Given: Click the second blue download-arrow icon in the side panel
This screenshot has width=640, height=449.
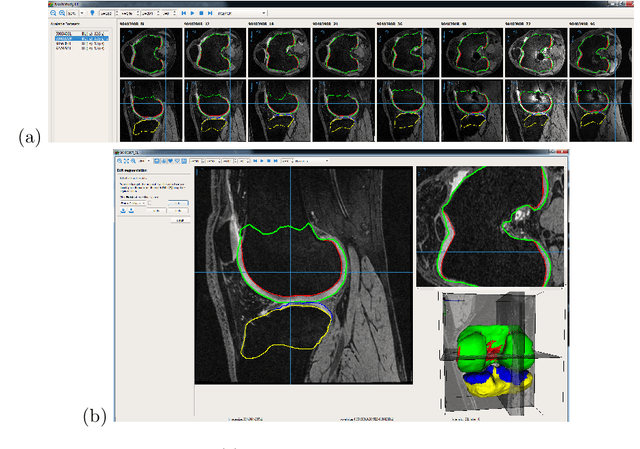Looking at the screenshot, I should 131,211.
